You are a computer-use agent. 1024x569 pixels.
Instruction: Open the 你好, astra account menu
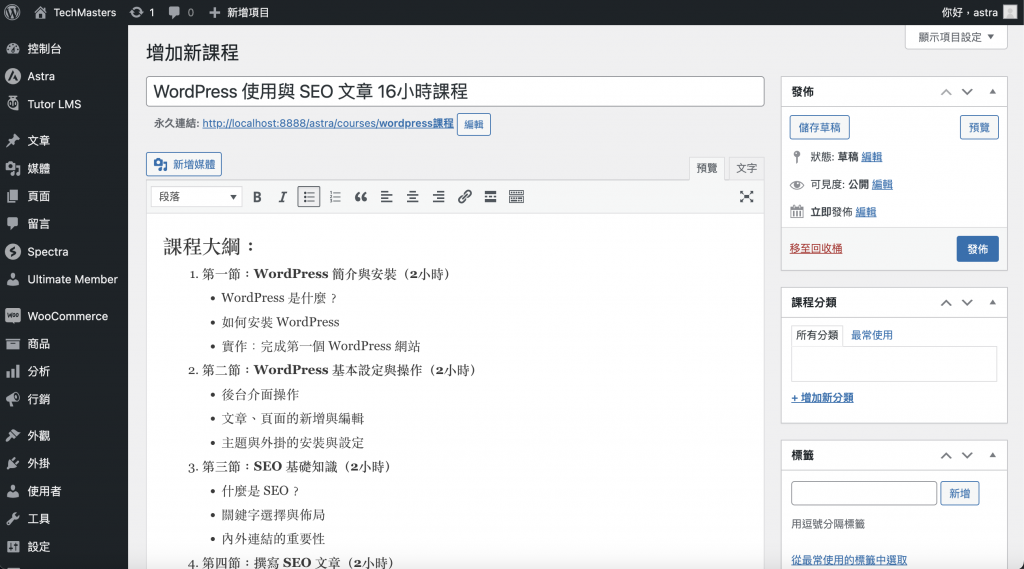(978, 12)
